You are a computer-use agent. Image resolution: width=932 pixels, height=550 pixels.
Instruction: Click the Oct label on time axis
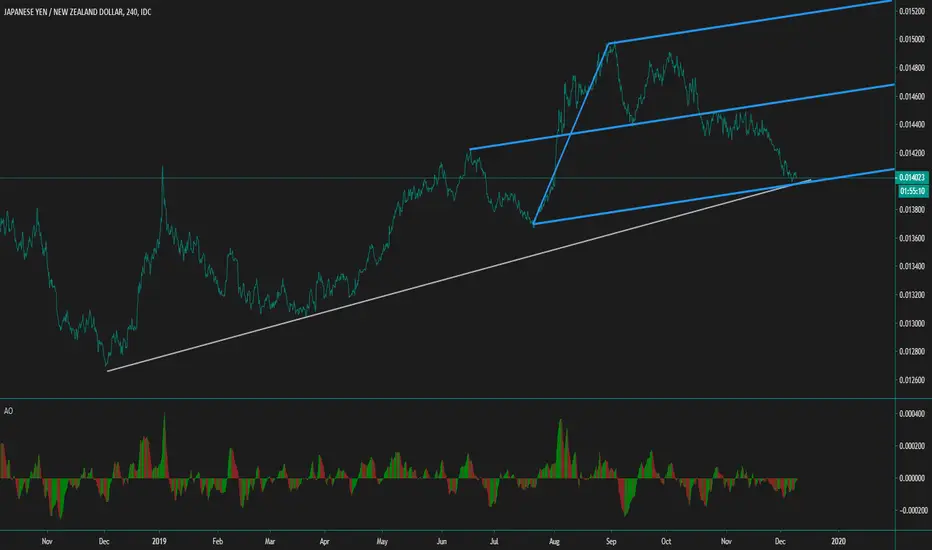click(666, 541)
